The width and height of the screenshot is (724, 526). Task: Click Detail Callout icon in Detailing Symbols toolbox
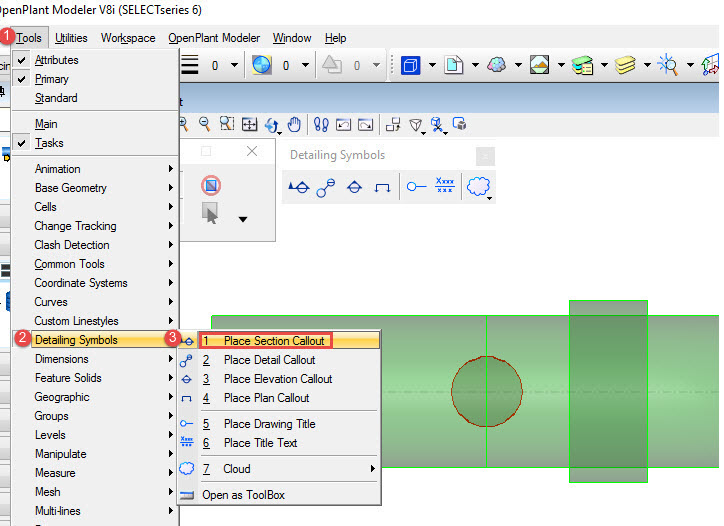[x=326, y=187]
